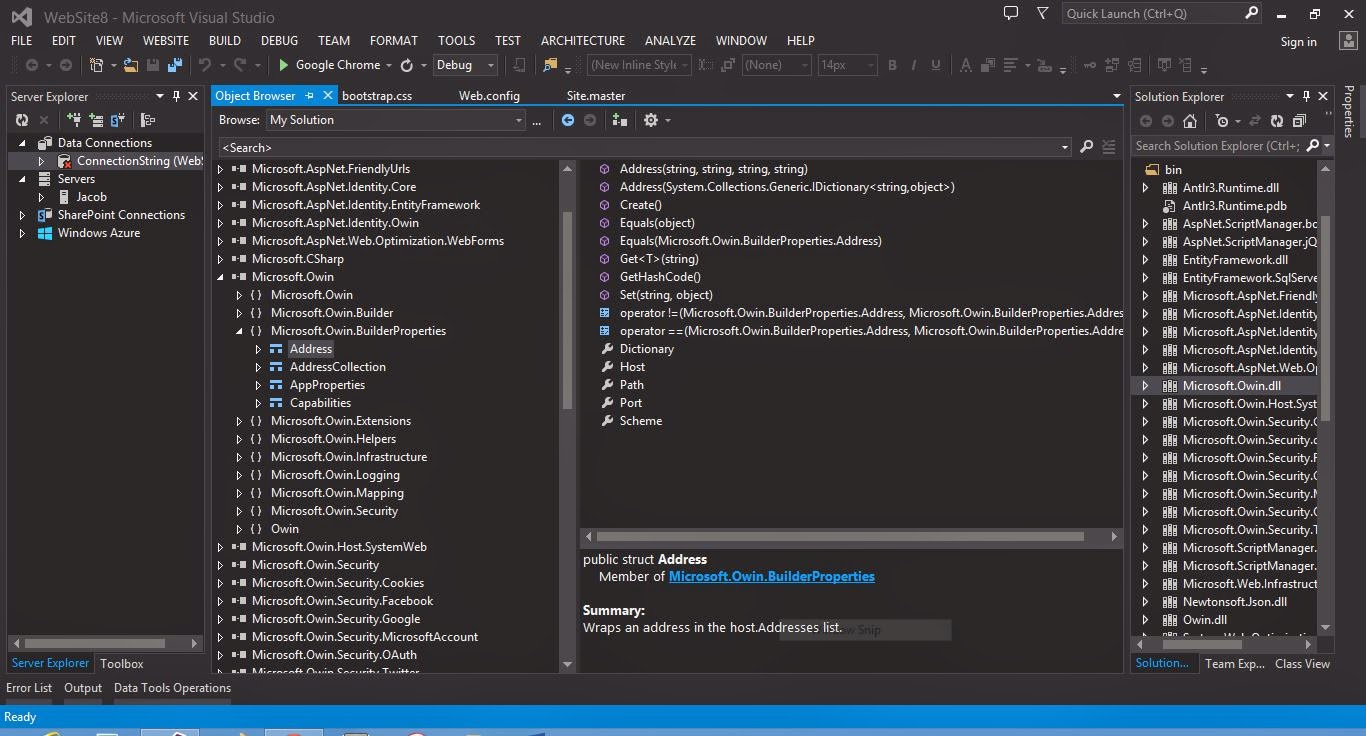Open the Browse My Solution dropdown
Viewport: 1366px width, 736px height.
(518, 119)
